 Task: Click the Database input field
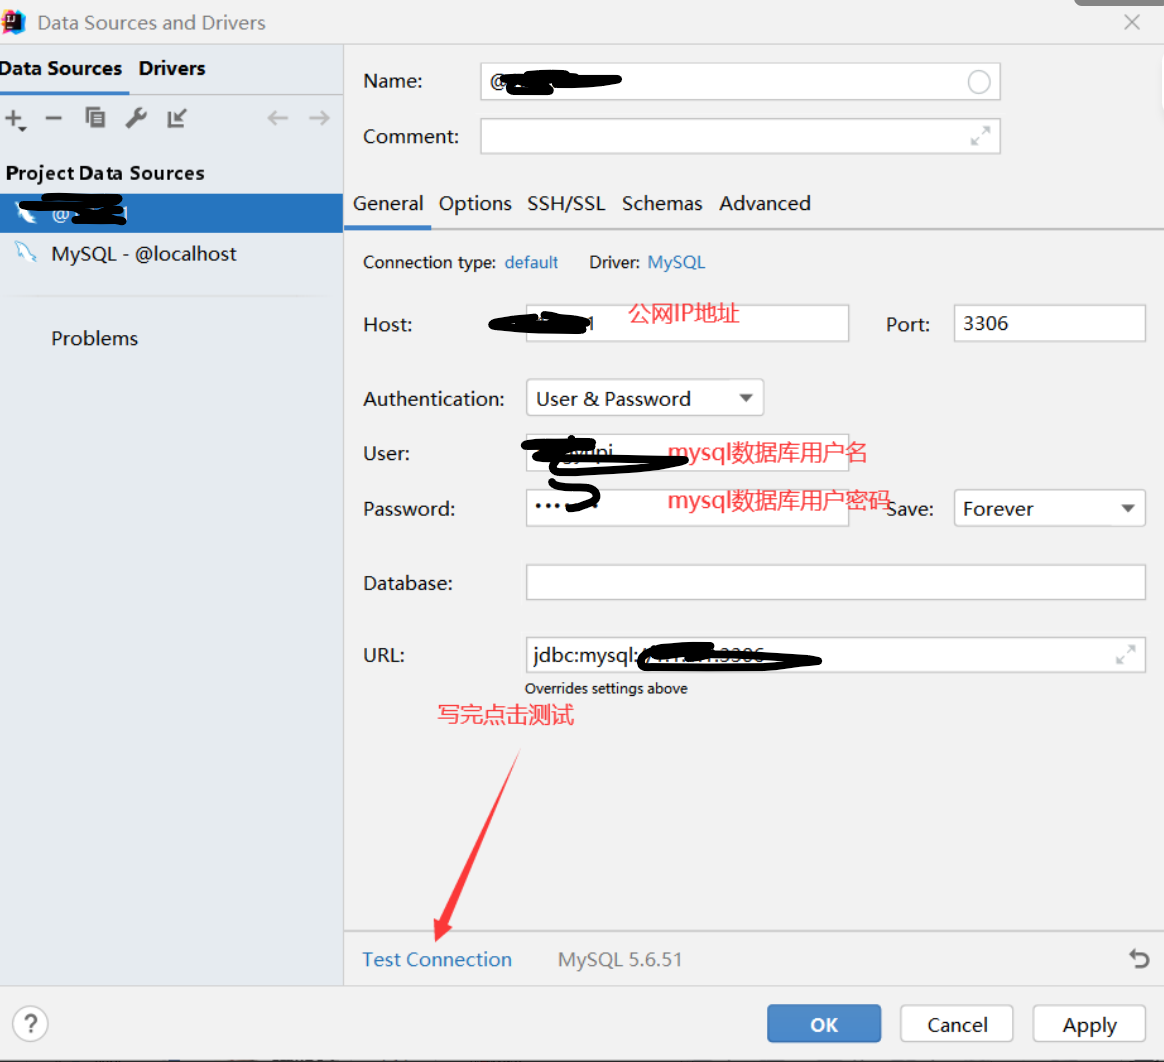[x=835, y=582]
